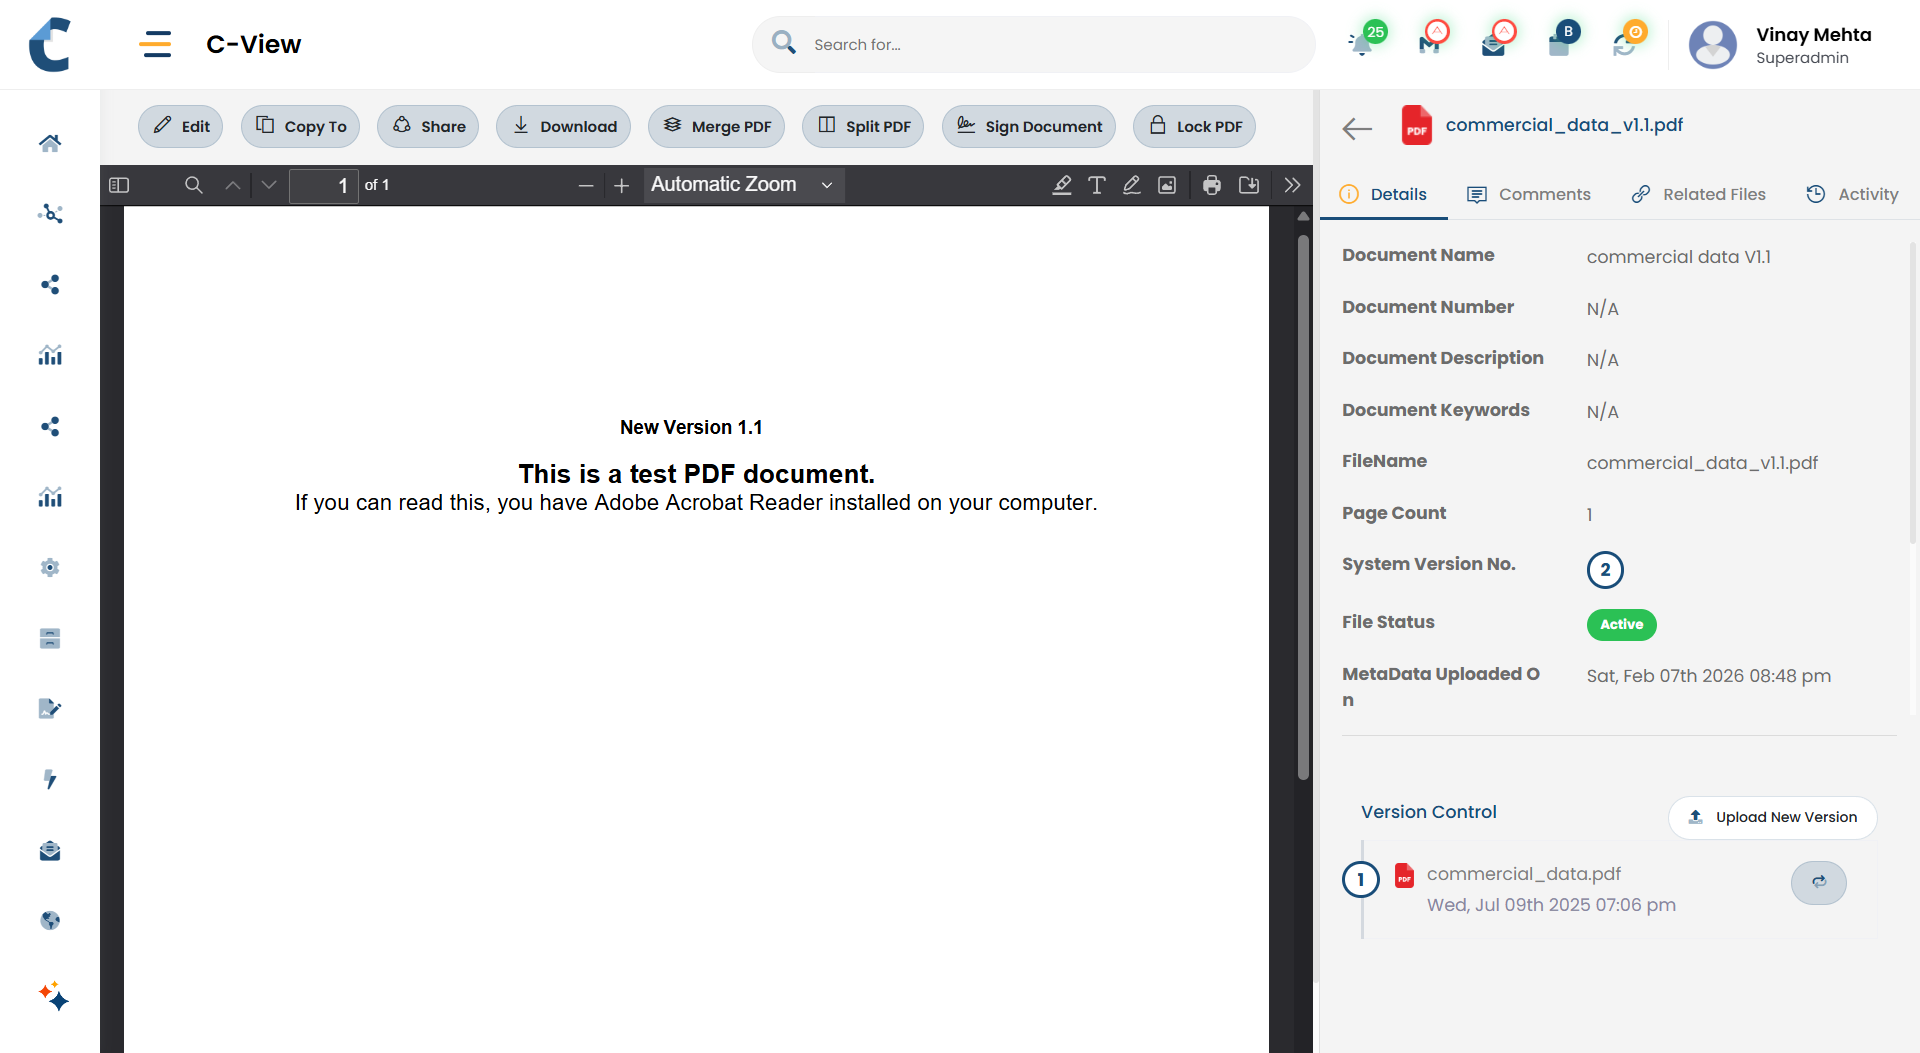This screenshot has width=1920, height=1053.
Task: Click the PDF viewer print icon
Action: 1212,185
